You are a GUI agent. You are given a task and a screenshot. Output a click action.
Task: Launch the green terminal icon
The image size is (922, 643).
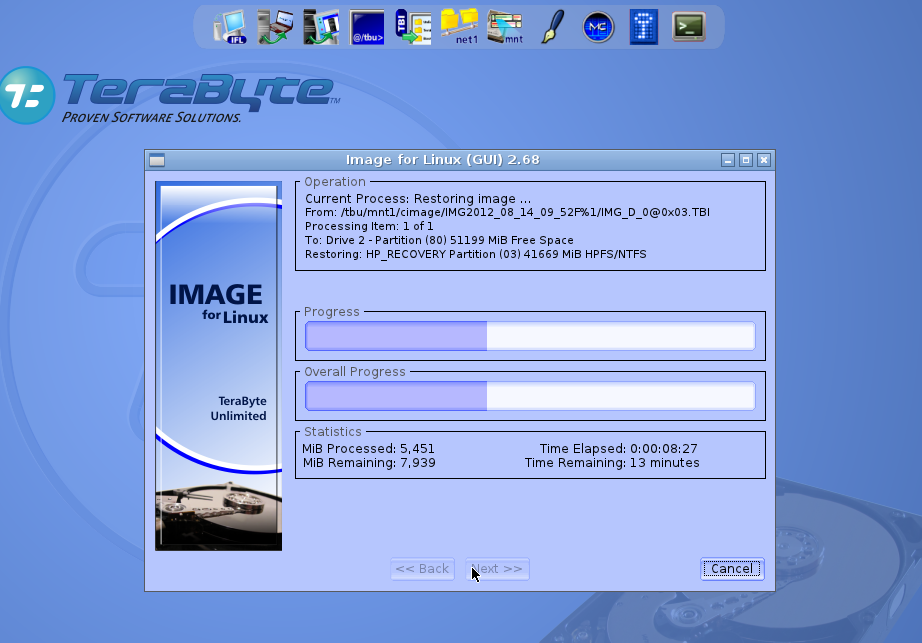tap(689, 27)
